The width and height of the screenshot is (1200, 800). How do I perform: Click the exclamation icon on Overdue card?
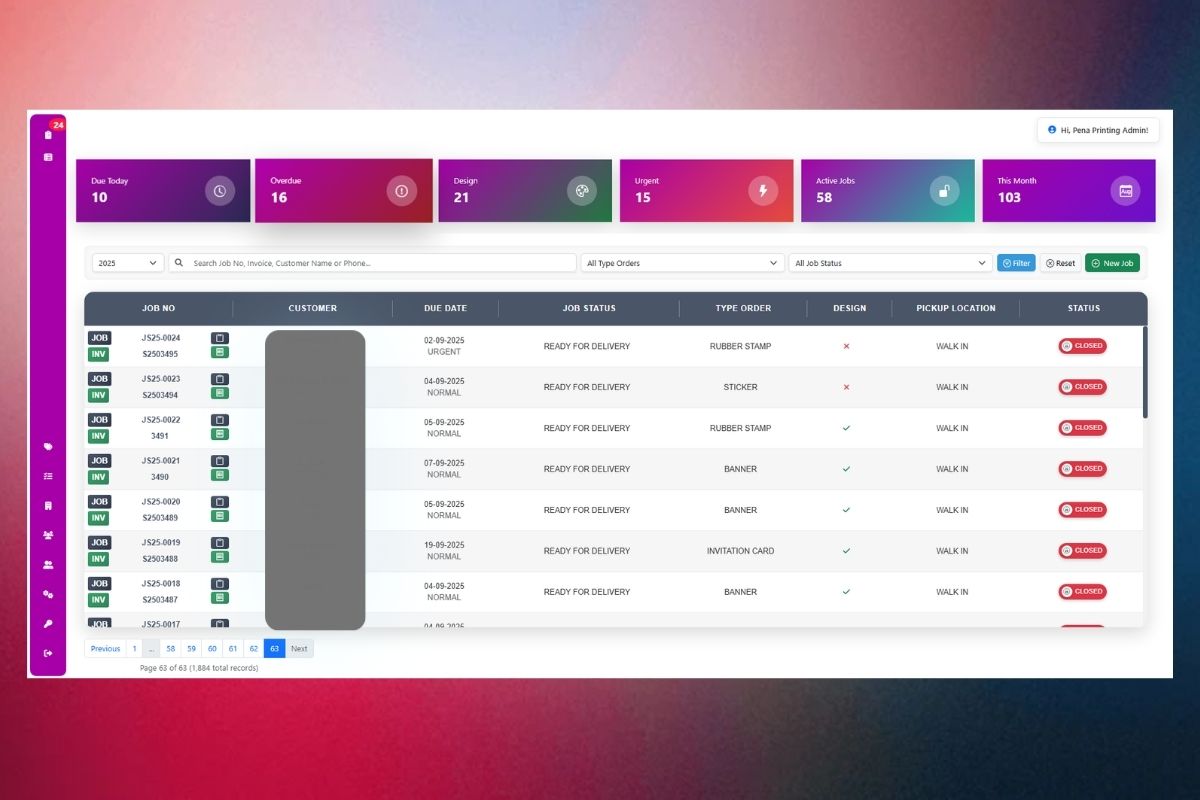(401, 191)
